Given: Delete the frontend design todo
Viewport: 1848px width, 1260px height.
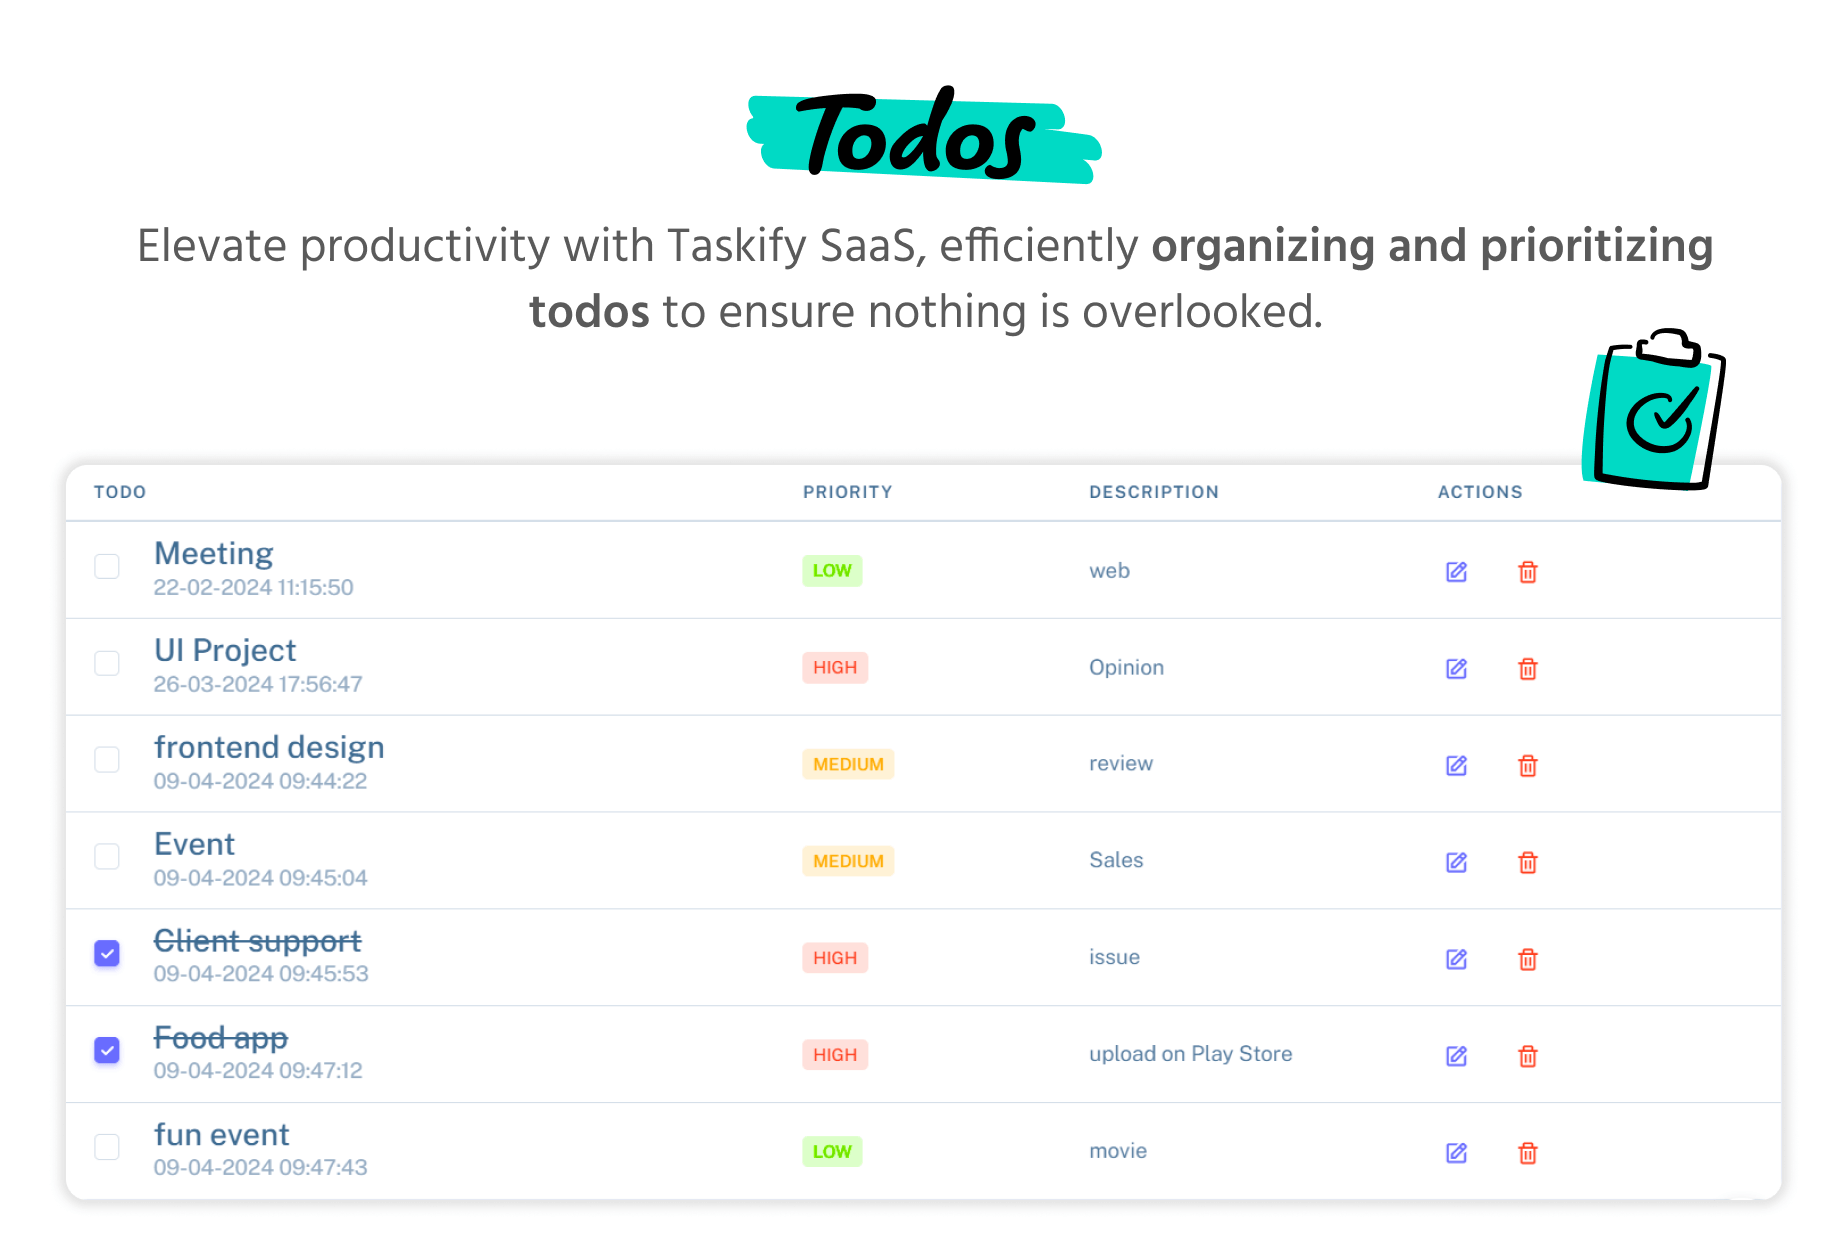Looking at the screenshot, I should coord(1527,766).
